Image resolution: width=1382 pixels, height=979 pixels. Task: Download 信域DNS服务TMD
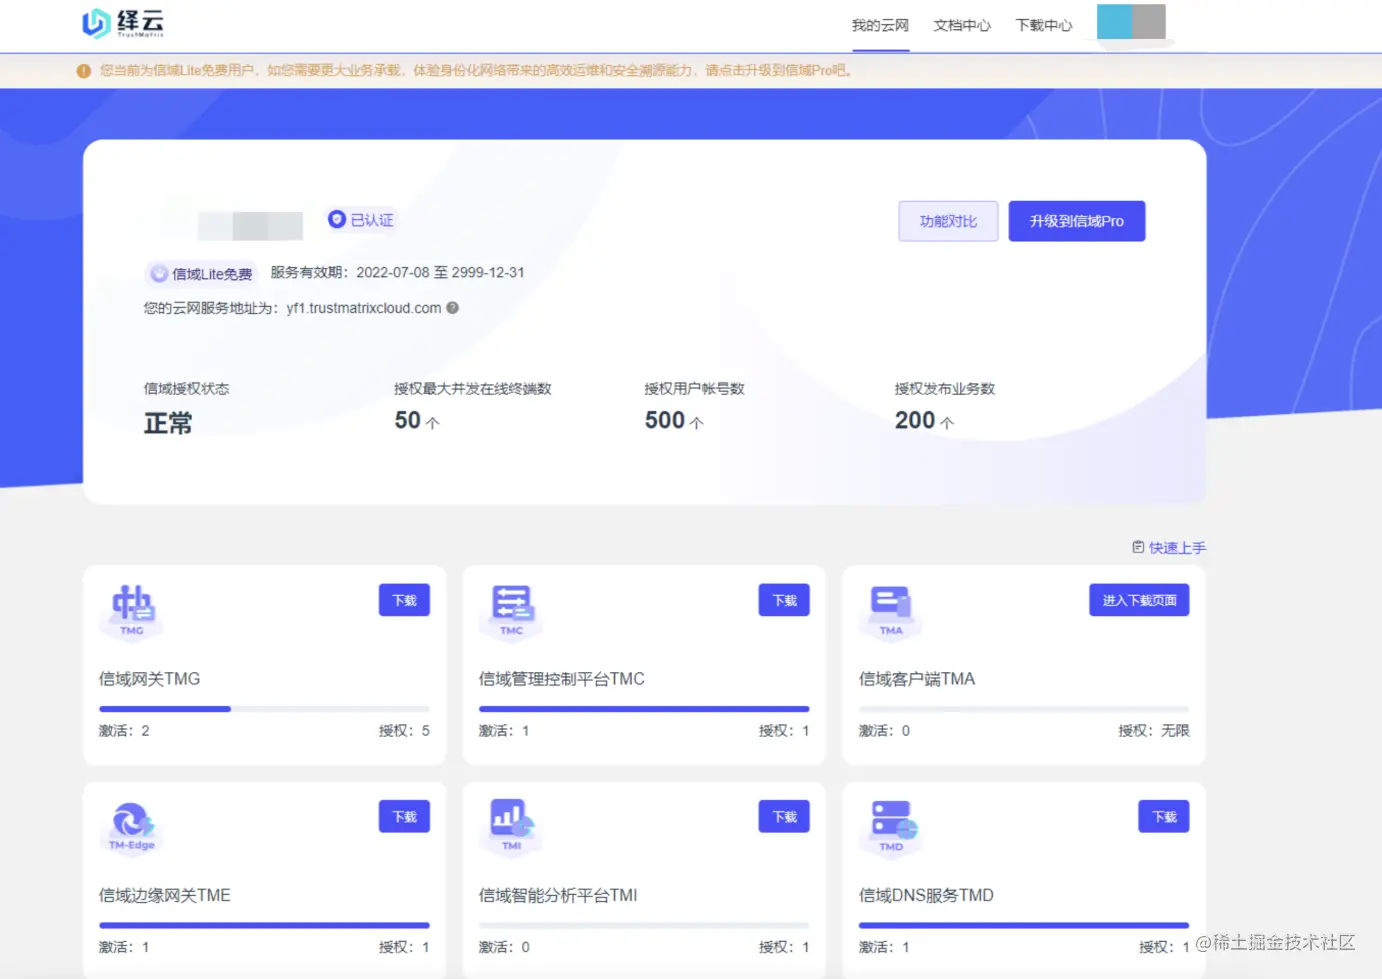(x=1164, y=817)
